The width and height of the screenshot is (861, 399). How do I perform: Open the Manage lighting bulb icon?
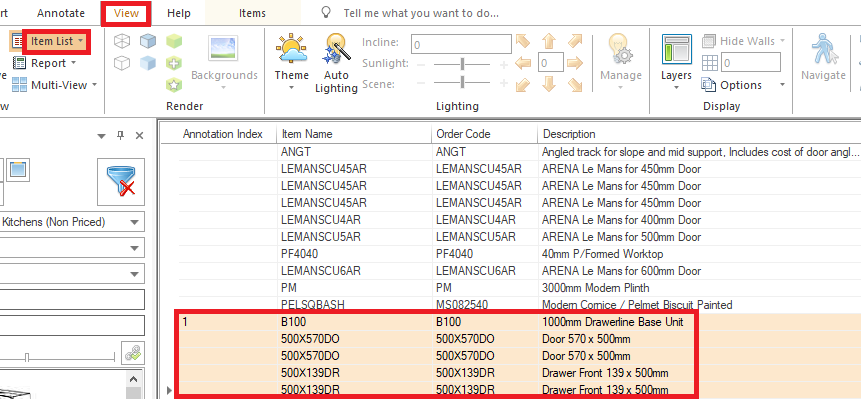(620, 49)
